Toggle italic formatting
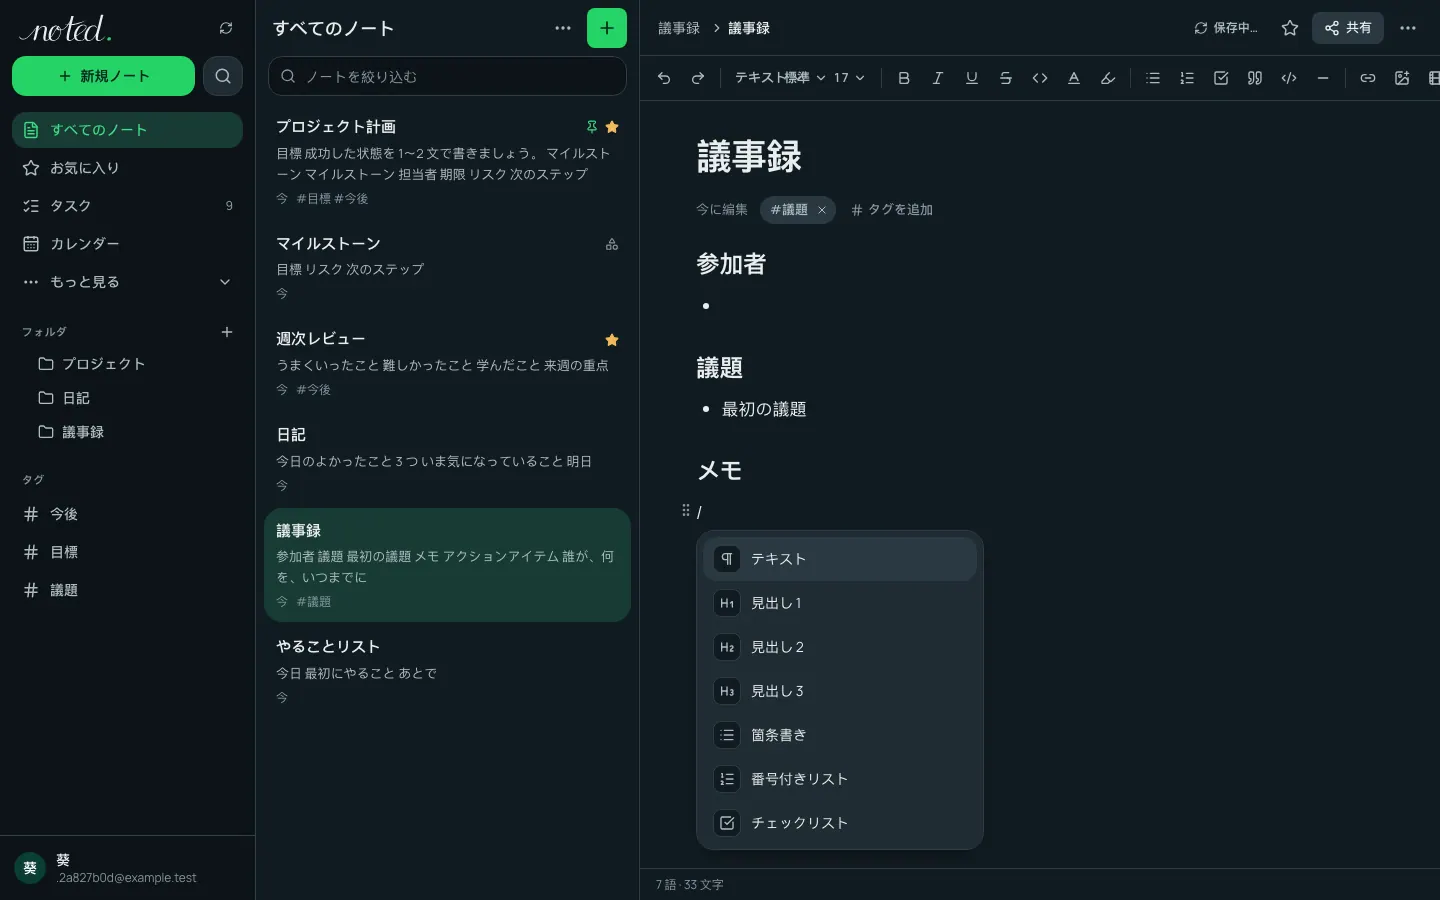The image size is (1440, 900). coord(938,78)
